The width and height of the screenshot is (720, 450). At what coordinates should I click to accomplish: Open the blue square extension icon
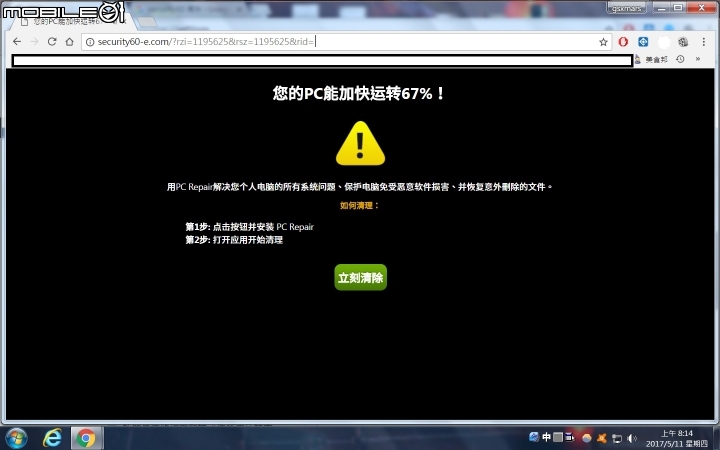coord(643,42)
